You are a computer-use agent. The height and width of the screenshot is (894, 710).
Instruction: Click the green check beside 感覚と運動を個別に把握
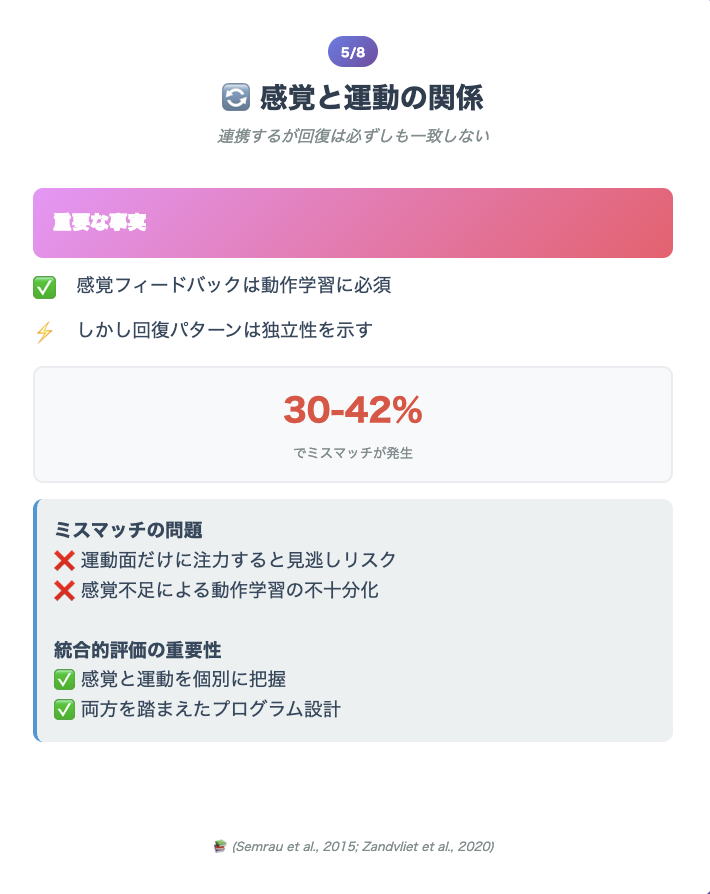point(64,680)
